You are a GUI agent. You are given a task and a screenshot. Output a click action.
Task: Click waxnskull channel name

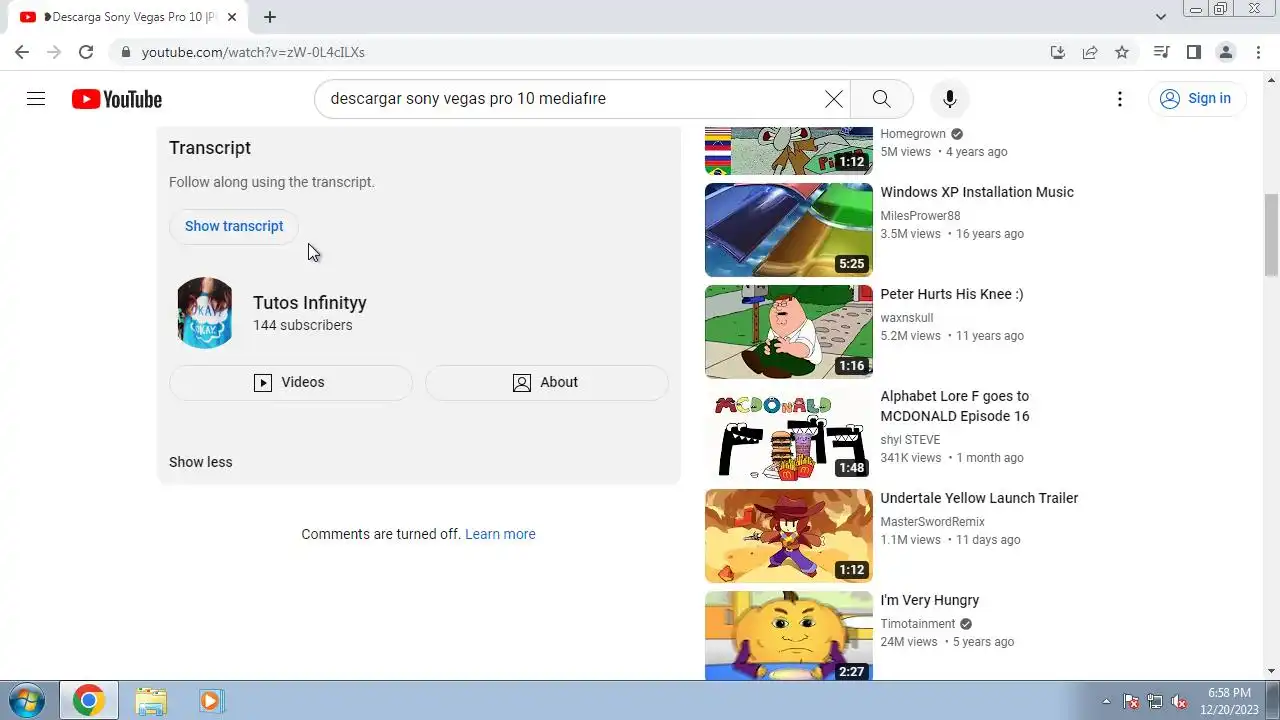tap(907, 318)
